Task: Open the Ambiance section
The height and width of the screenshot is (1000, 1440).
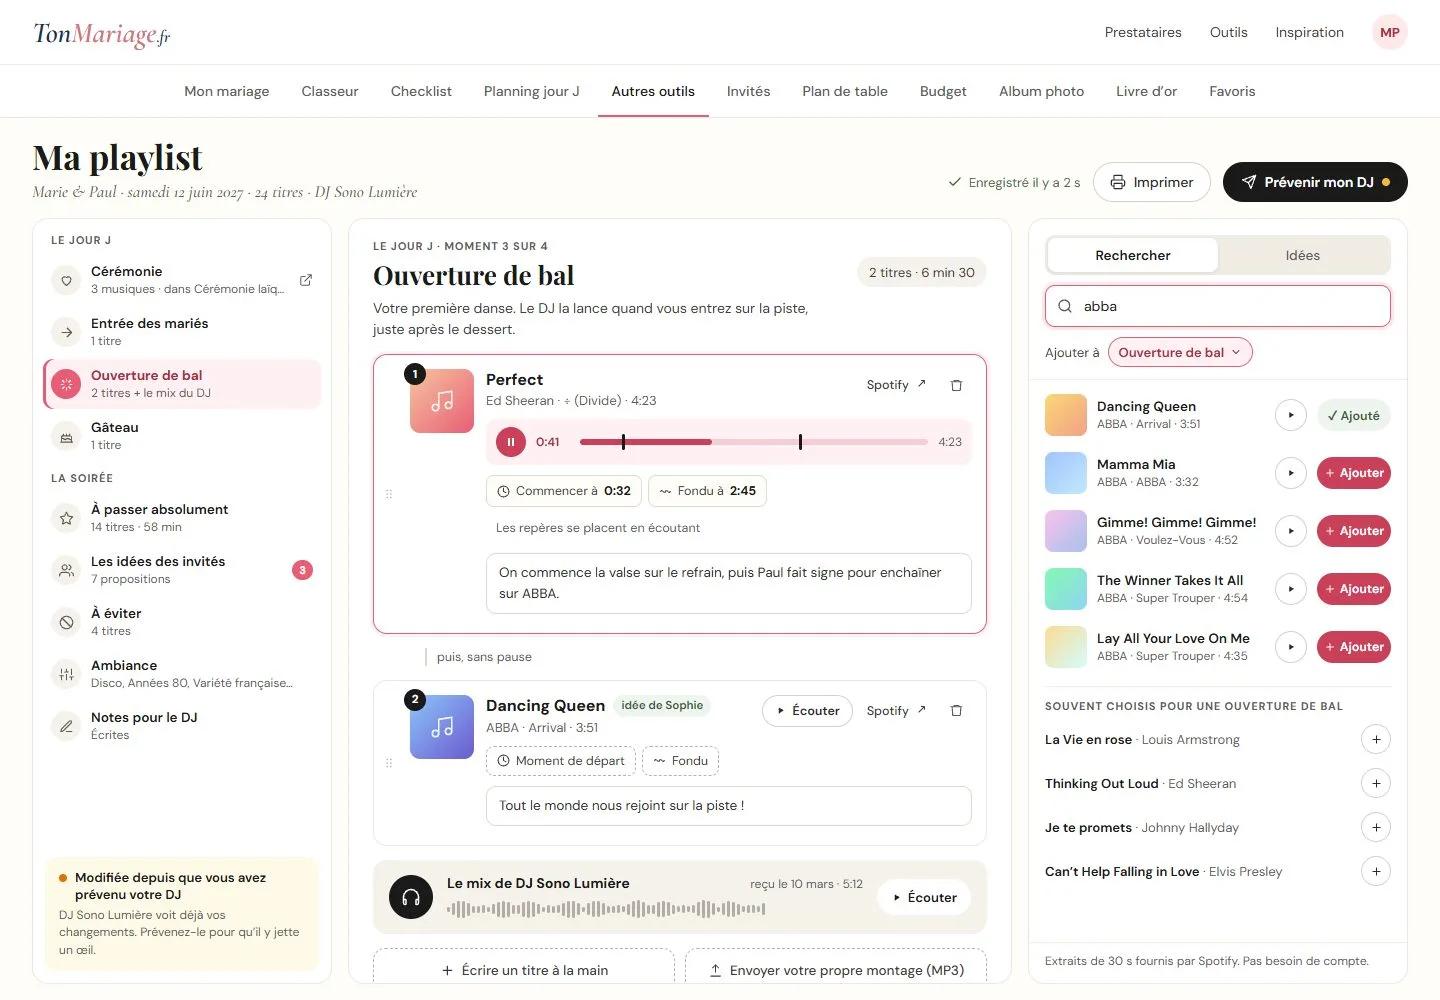Action: (183, 674)
